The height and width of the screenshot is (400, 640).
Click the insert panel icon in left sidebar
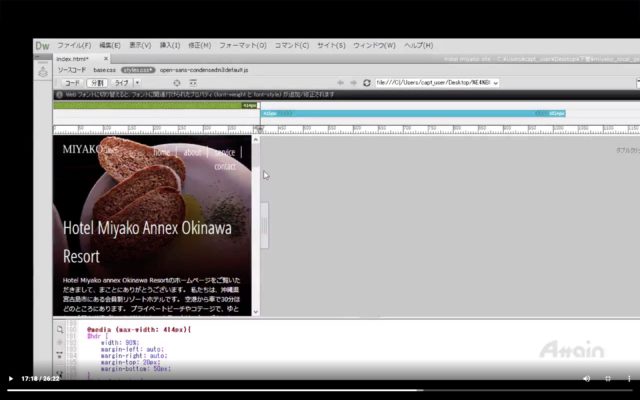[x=43, y=72]
